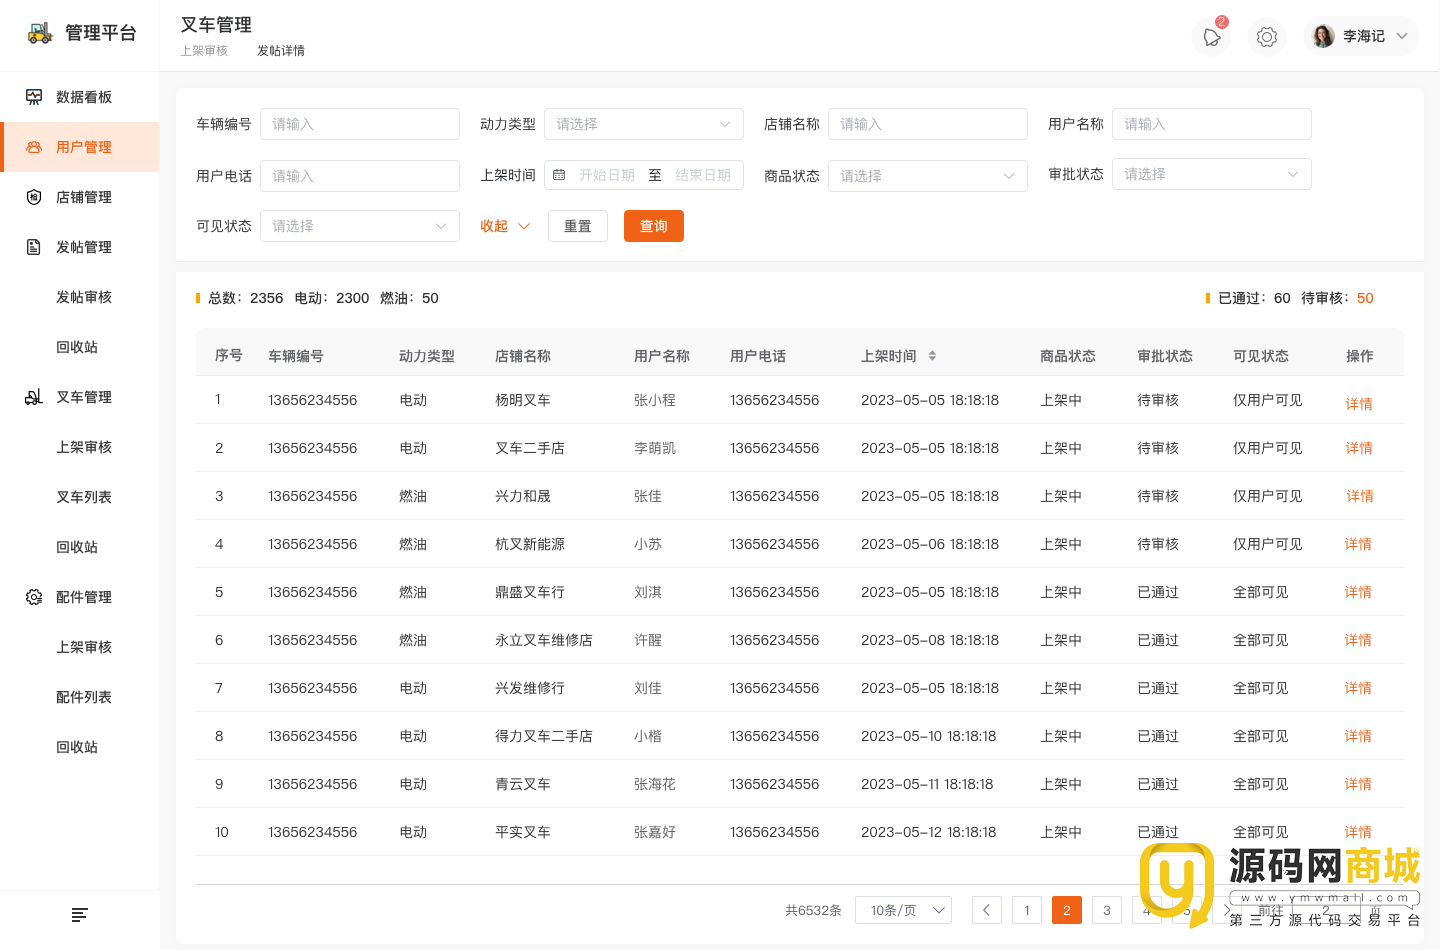Click the orange 查询 button
This screenshot has height=950, width=1440.
click(653, 226)
